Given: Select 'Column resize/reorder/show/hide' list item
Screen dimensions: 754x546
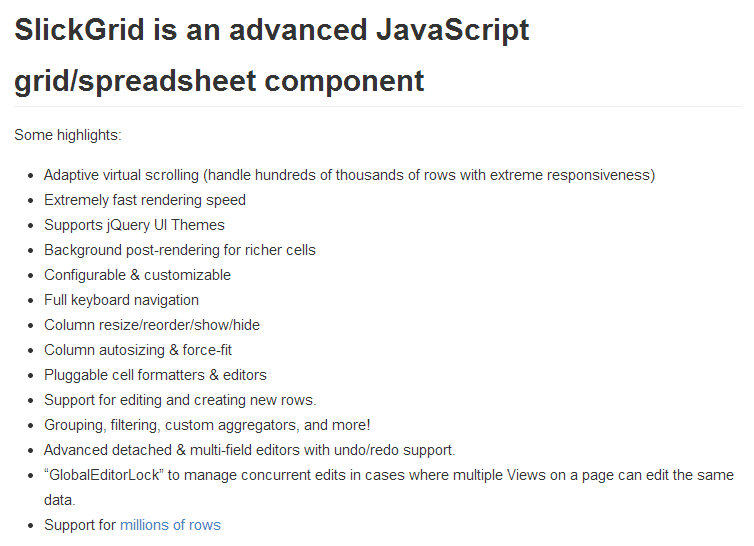Looking at the screenshot, I should [152, 325].
